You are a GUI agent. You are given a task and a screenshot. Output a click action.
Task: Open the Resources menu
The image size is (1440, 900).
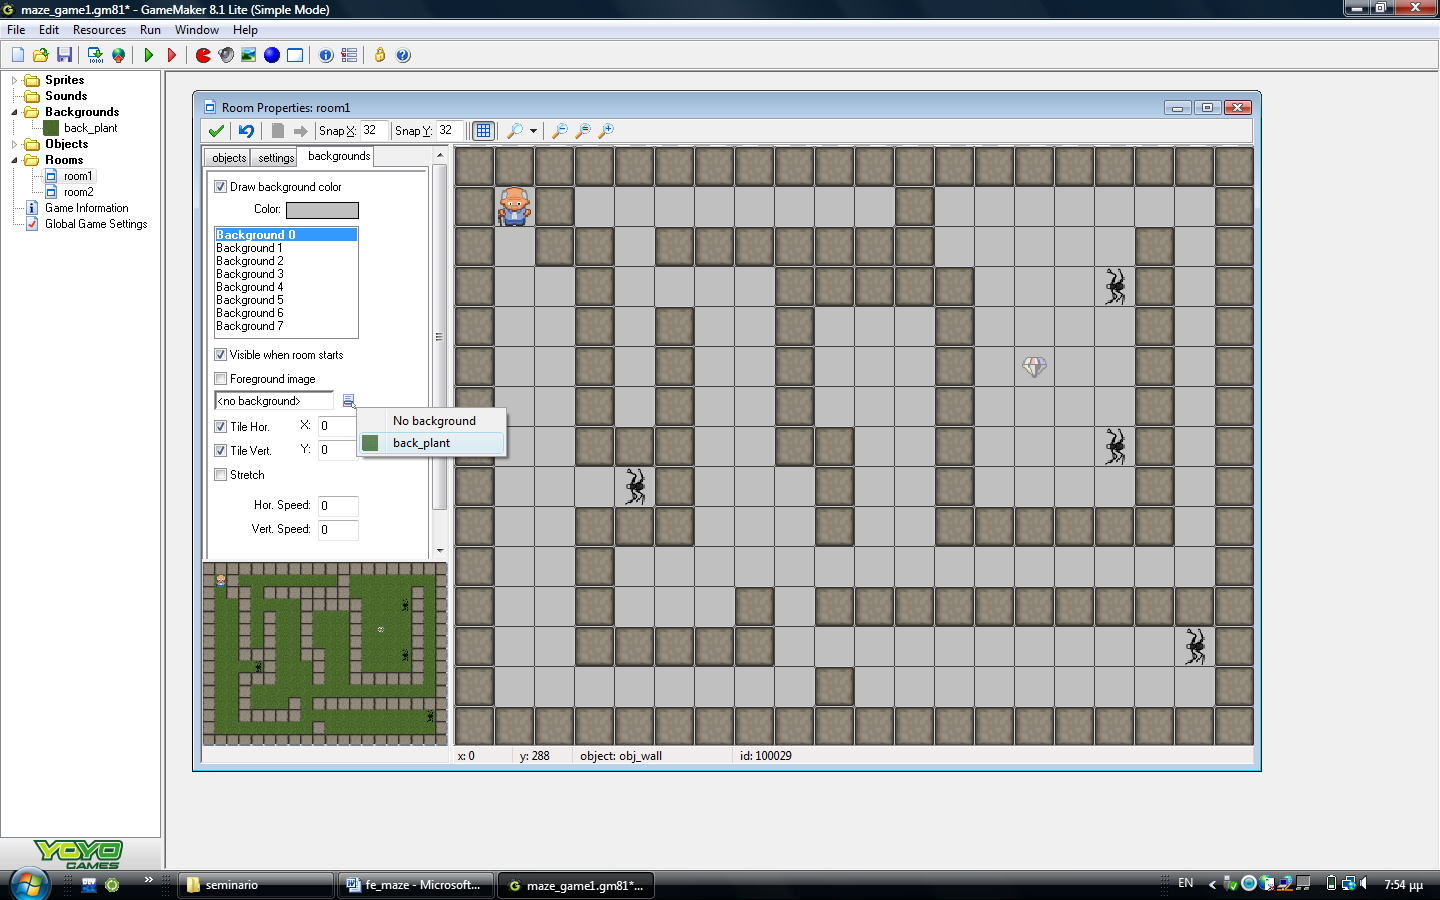coord(99,30)
